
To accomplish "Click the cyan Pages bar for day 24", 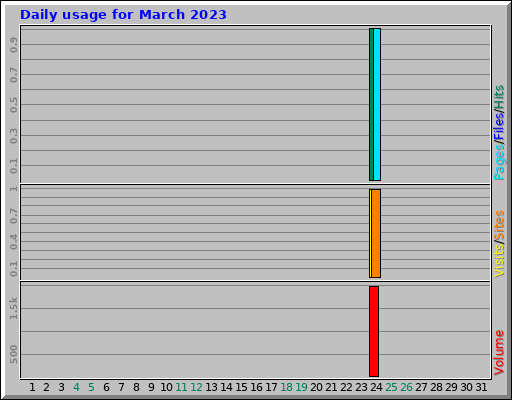I will [x=377, y=104].
